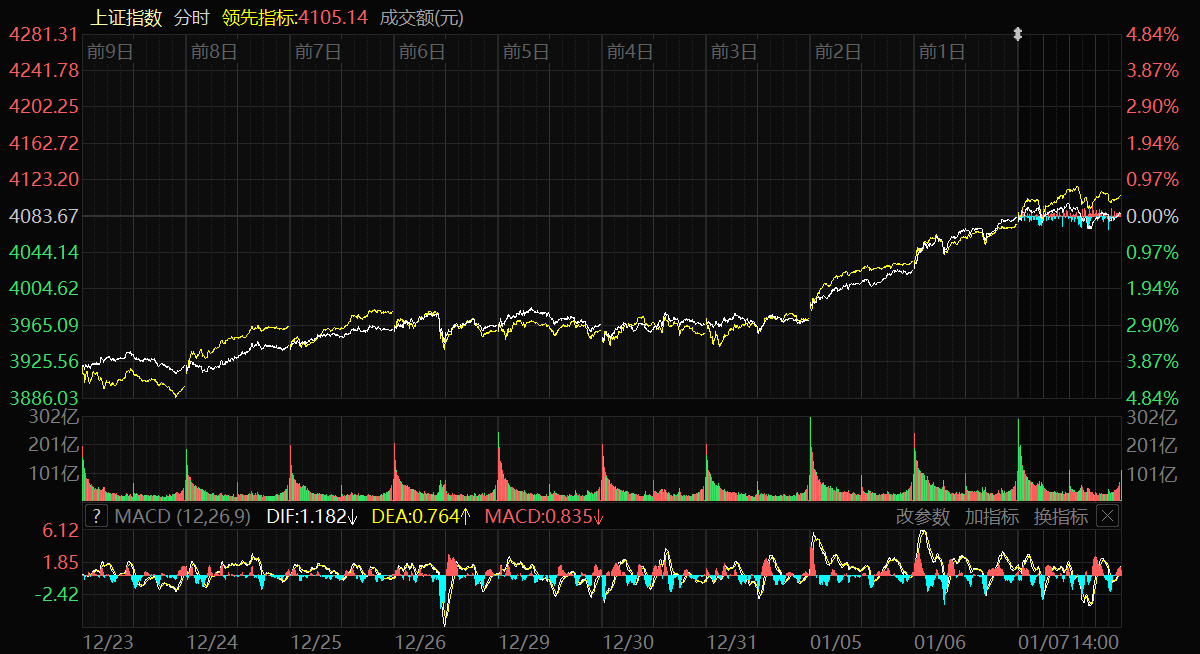Open 改参数 to modify parameters
Image resolution: width=1200 pixels, height=654 pixels.
pos(922,517)
